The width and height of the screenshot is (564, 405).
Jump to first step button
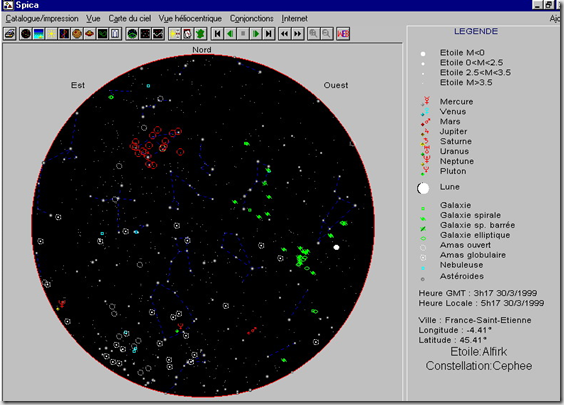click(217, 34)
